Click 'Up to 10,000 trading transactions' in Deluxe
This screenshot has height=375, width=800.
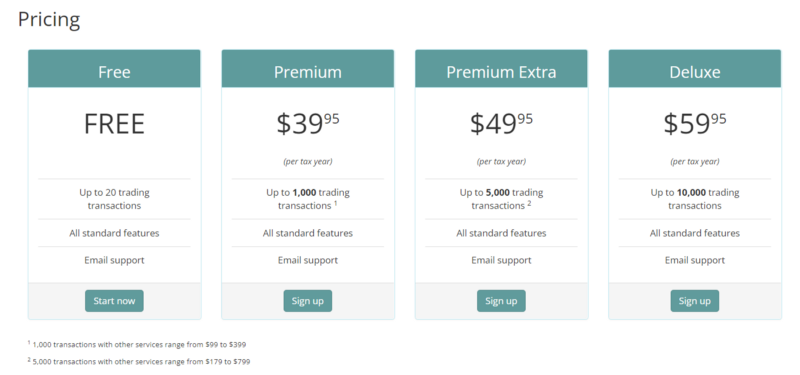point(694,199)
